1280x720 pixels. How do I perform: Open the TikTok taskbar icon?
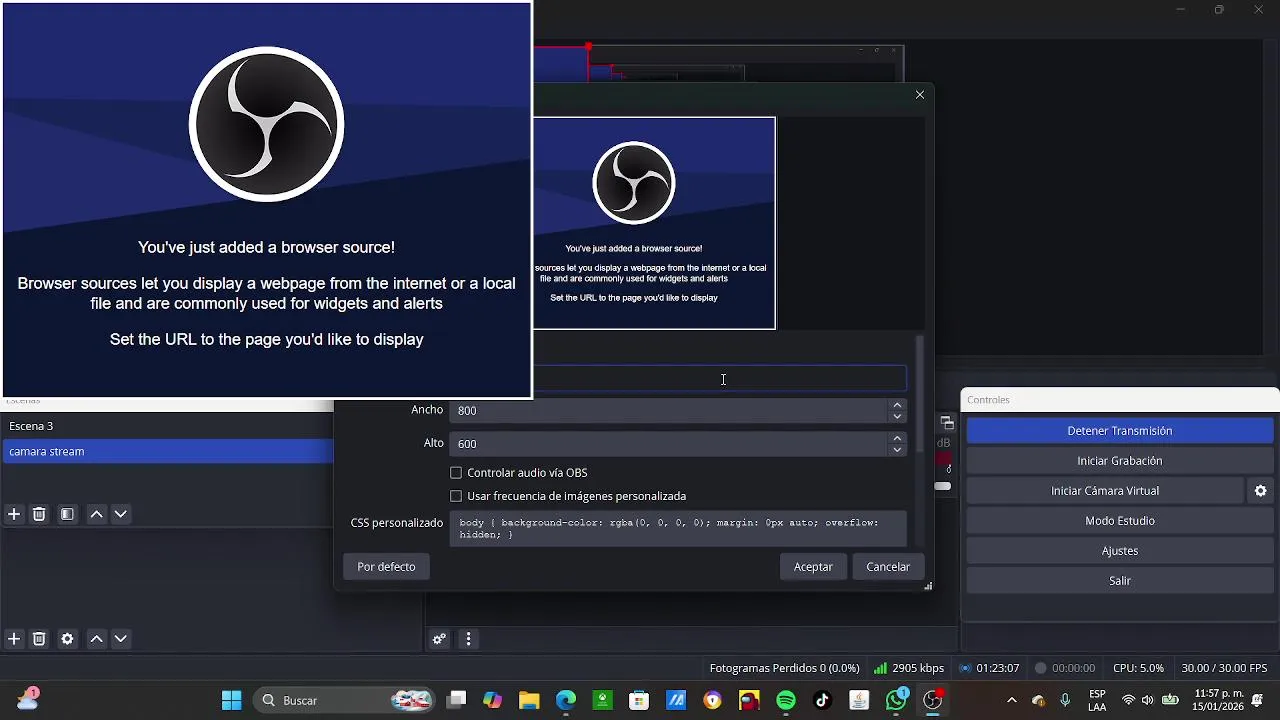tap(822, 700)
